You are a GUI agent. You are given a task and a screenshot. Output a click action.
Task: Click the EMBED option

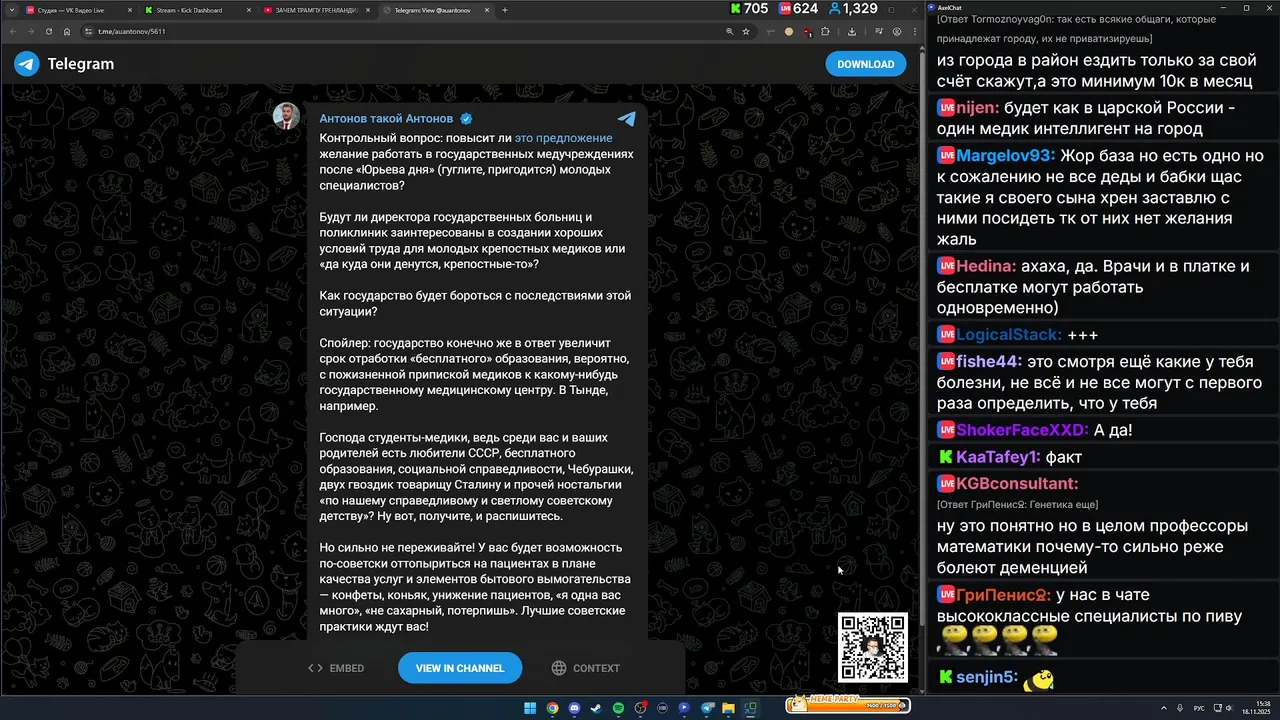tap(336, 668)
